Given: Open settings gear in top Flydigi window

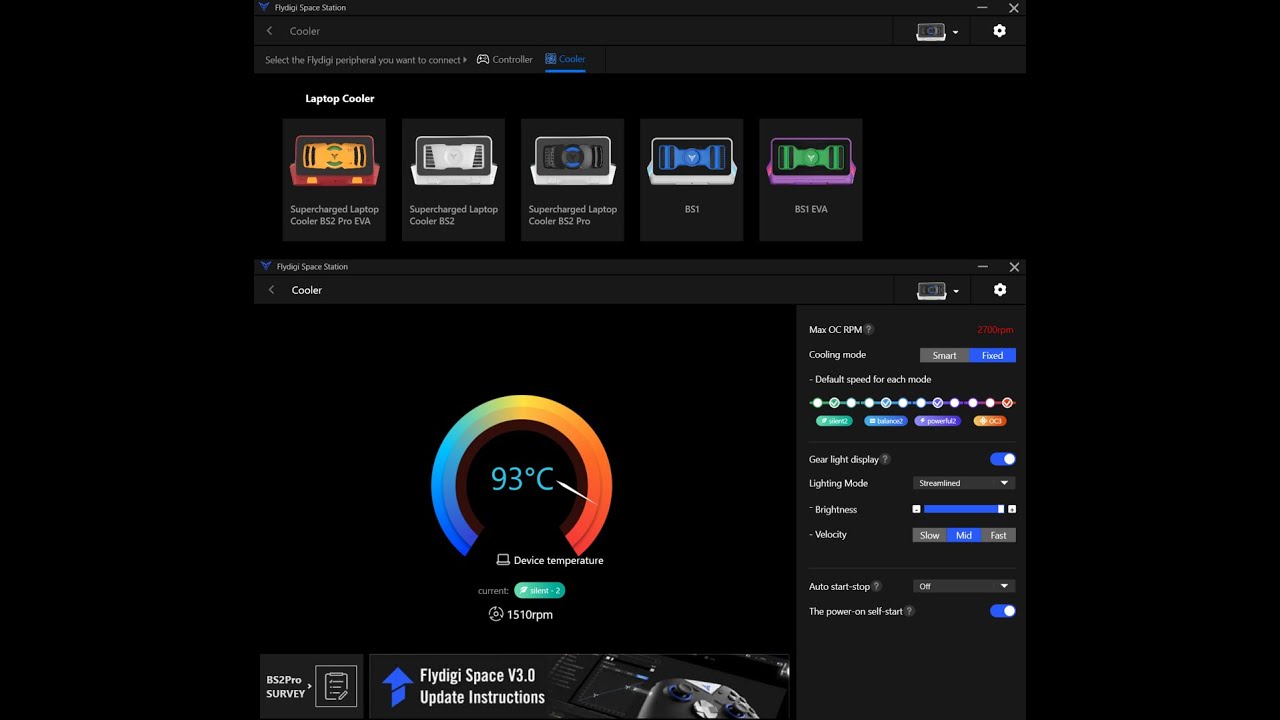Looking at the screenshot, I should (999, 31).
